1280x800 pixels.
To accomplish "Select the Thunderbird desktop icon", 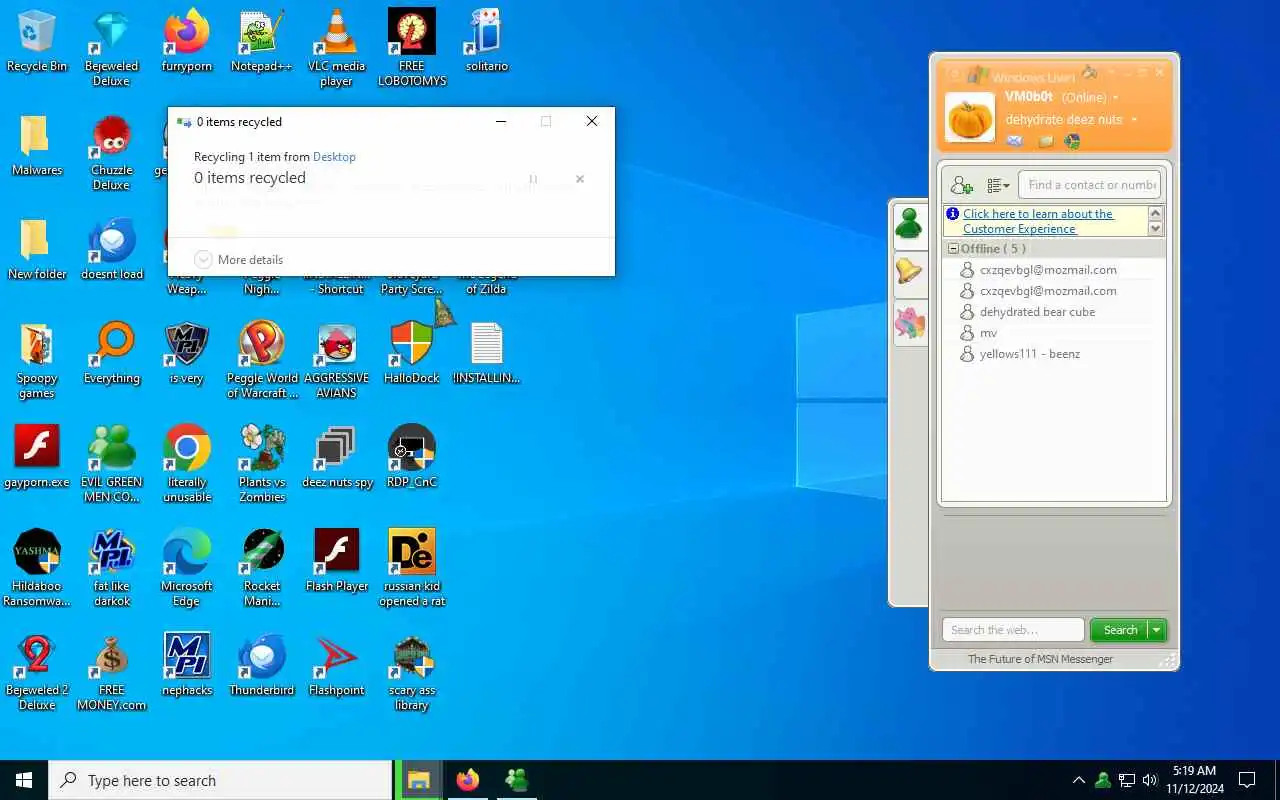I will point(262,665).
